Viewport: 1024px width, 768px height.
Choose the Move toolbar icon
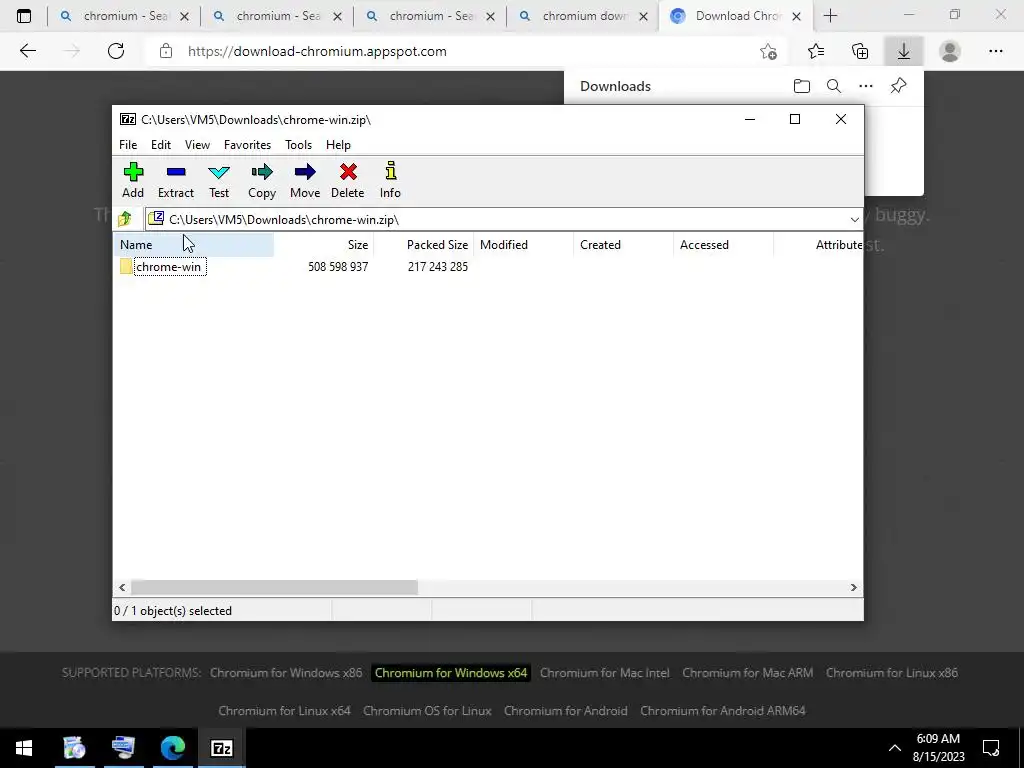pyautogui.click(x=305, y=180)
